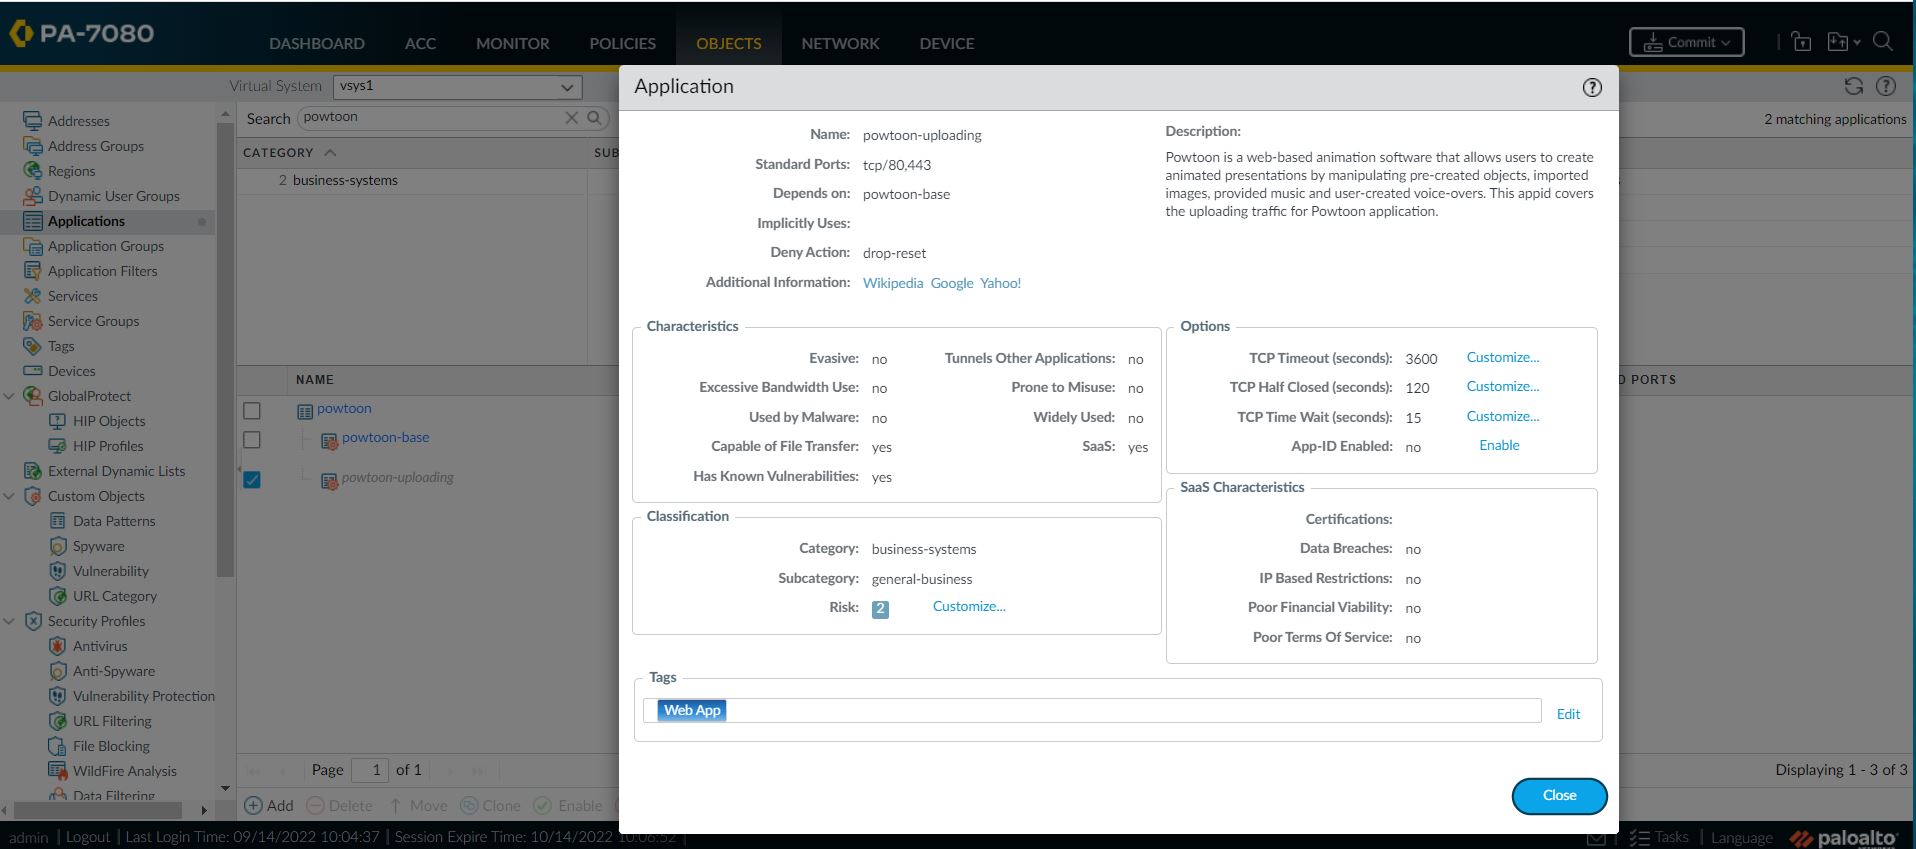Check the powtoon-base row checkbox

tap(252, 440)
